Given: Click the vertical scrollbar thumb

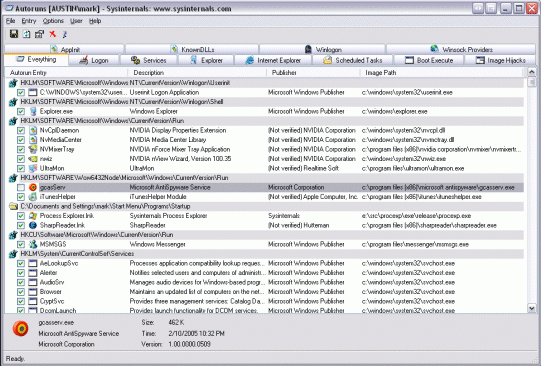Looking at the screenshot, I should pos(531,82).
